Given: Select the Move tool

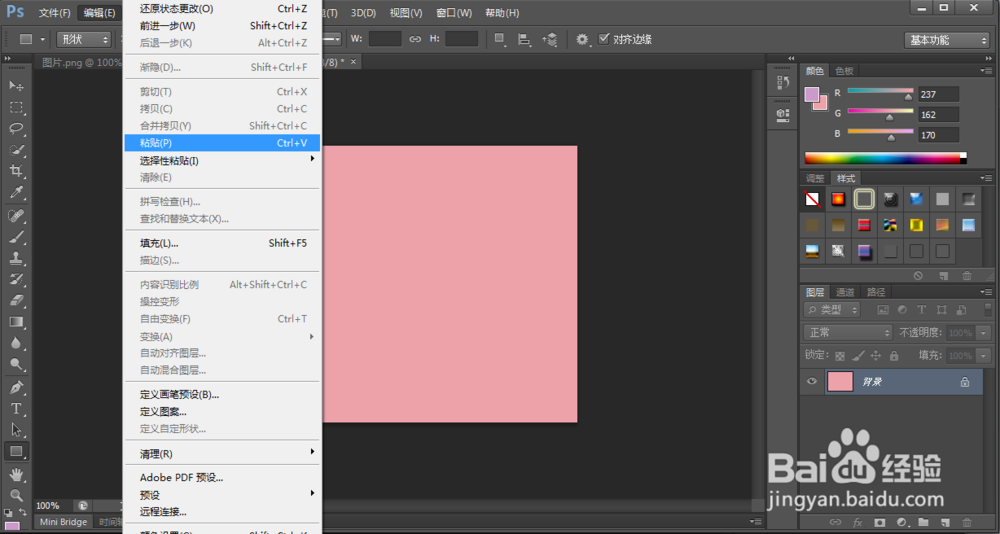Looking at the screenshot, I should click(x=16, y=85).
